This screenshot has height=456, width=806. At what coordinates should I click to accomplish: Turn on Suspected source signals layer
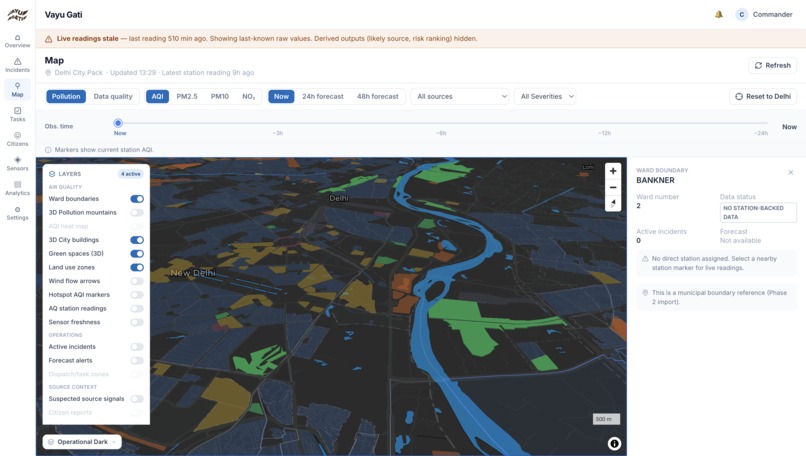[x=137, y=399]
